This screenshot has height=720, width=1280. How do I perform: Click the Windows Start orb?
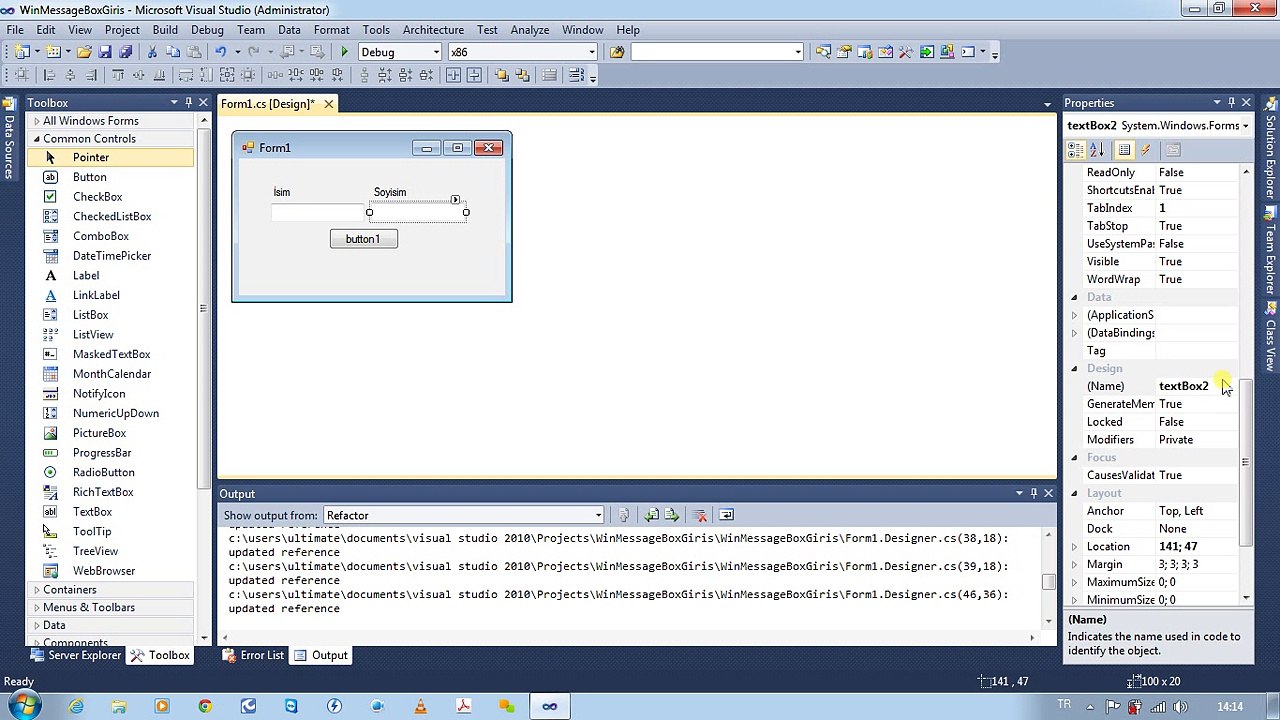pyautogui.click(x=24, y=706)
